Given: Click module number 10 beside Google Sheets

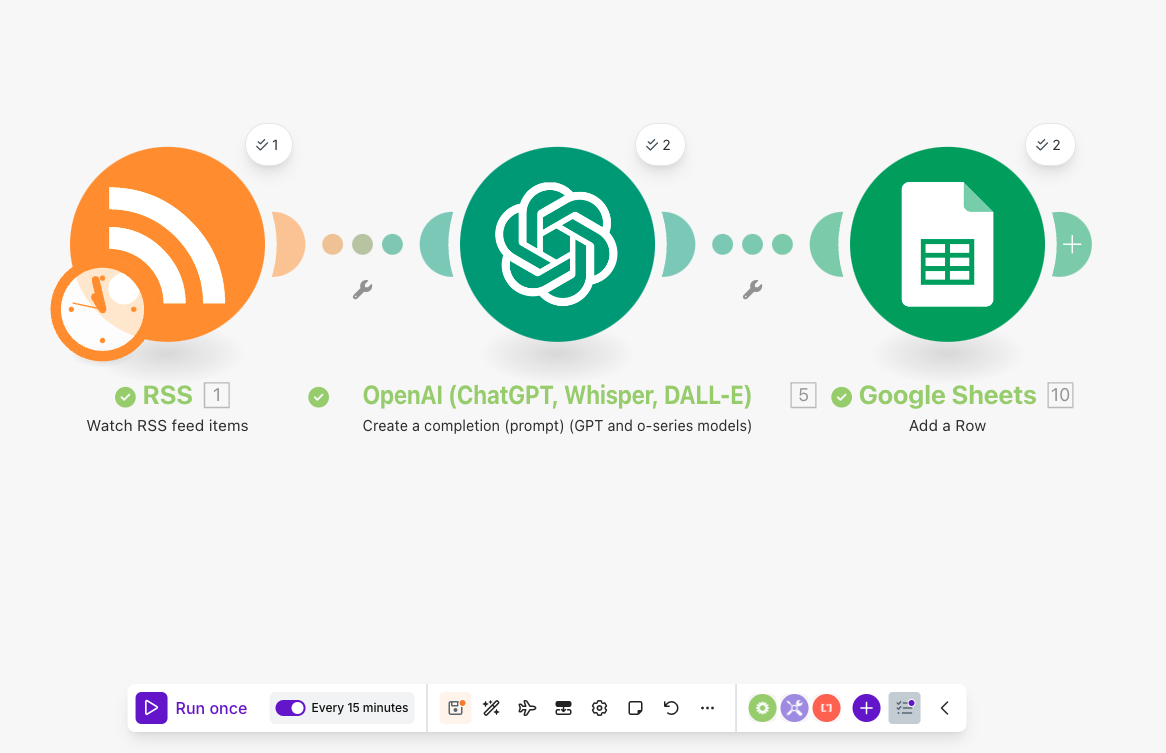Looking at the screenshot, I should (1060, 395).
